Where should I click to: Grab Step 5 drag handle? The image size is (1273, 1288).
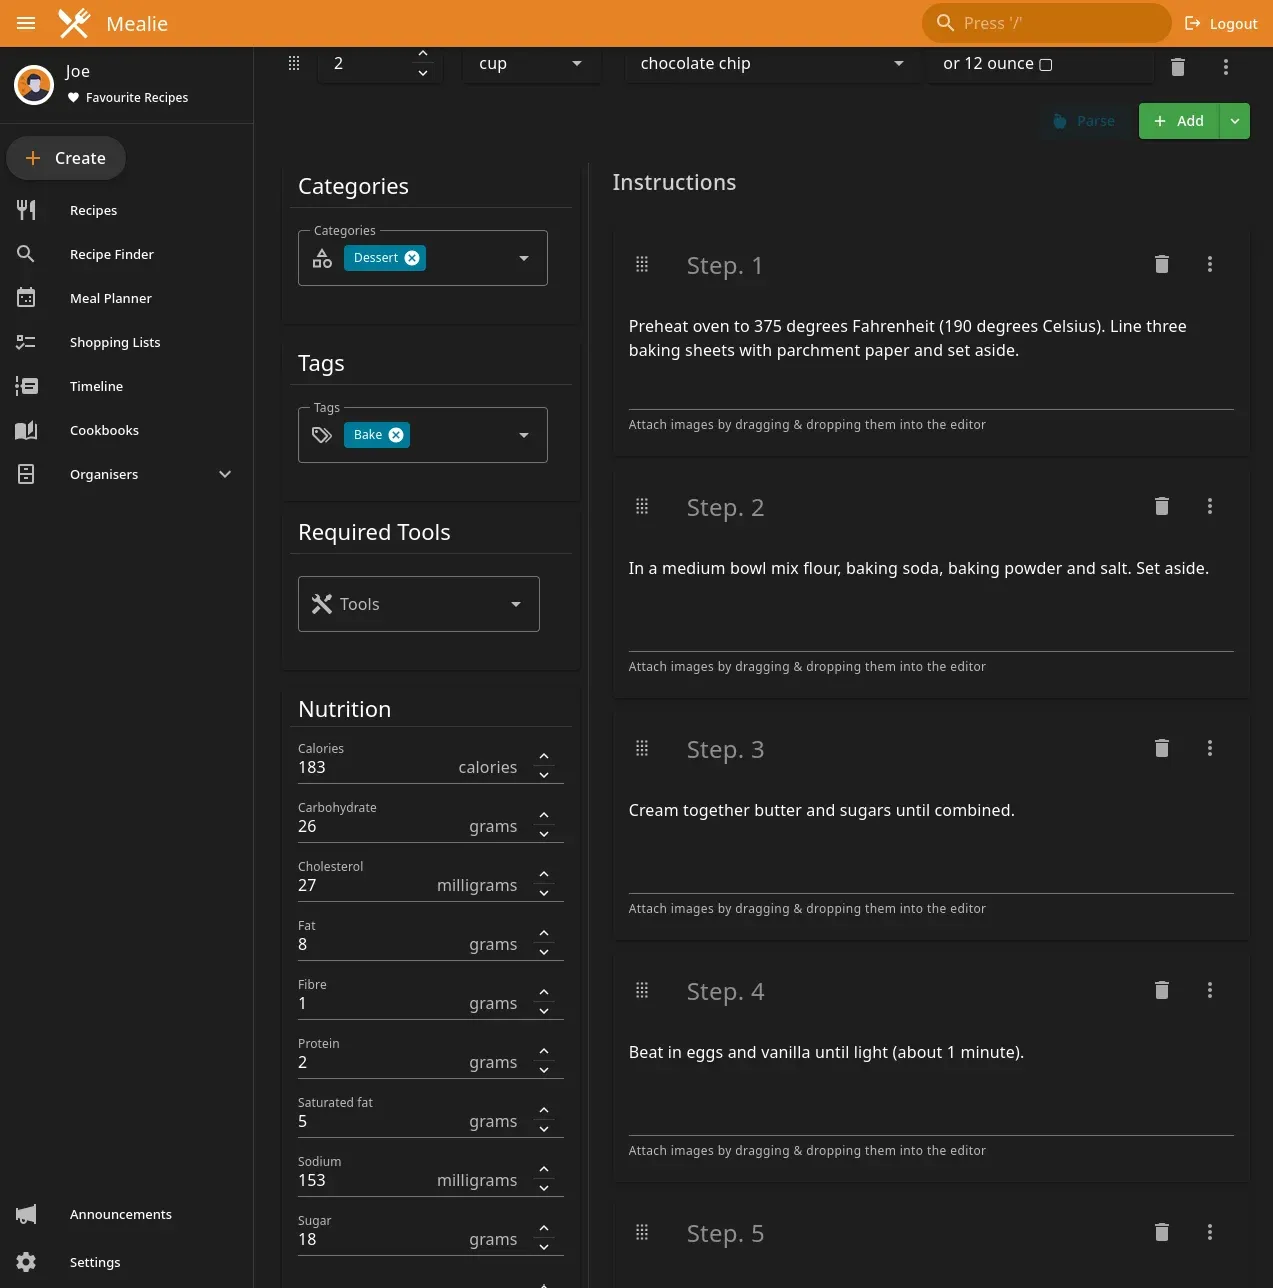[642, 1232]
